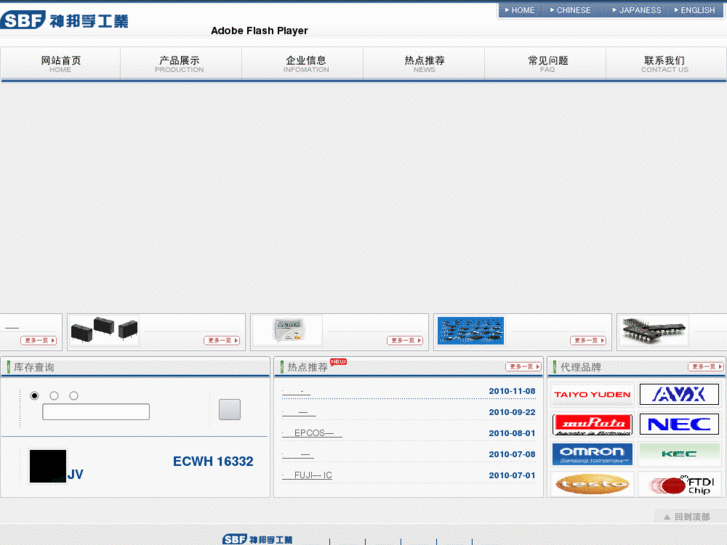Open the OMRON brand logo
The width and height of the screenshot is (727, 545).
tap(592, 454)
